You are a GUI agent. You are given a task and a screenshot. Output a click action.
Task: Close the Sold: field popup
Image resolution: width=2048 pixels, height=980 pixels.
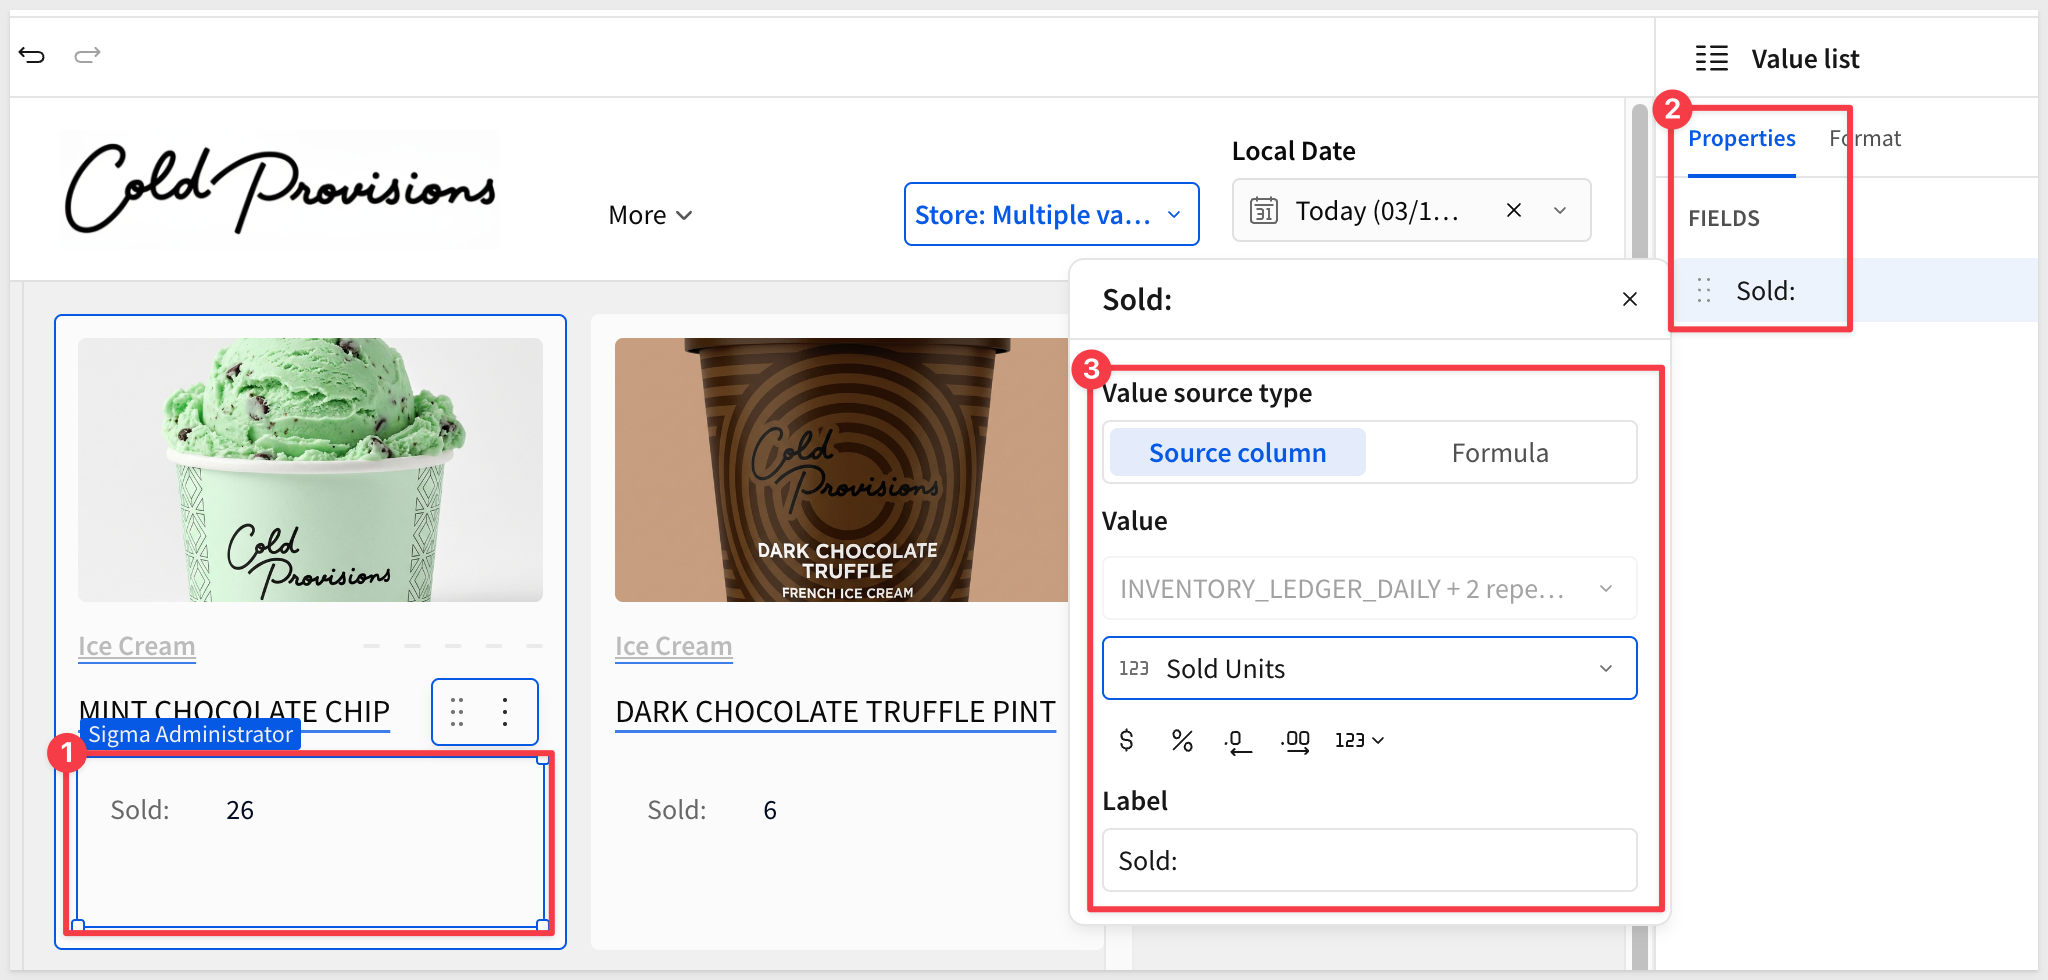click(x=1629, y=299)
